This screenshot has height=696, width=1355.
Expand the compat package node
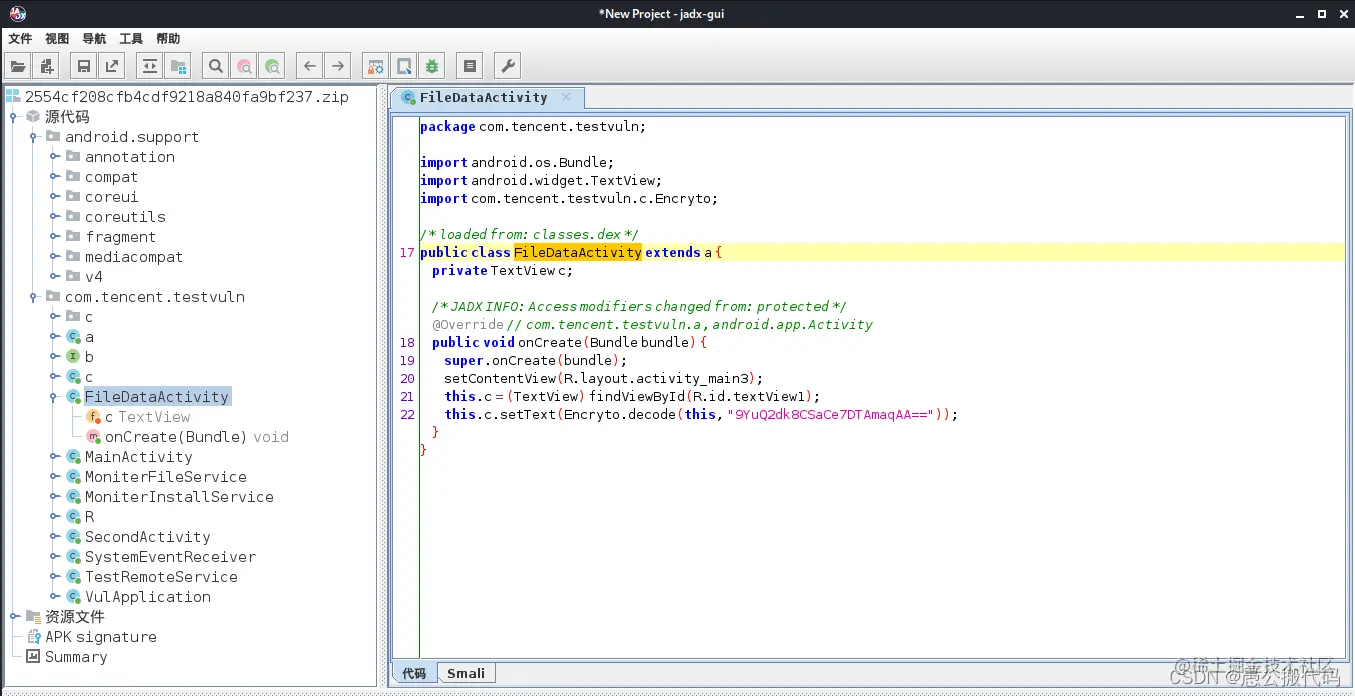[x=55, y=177]
